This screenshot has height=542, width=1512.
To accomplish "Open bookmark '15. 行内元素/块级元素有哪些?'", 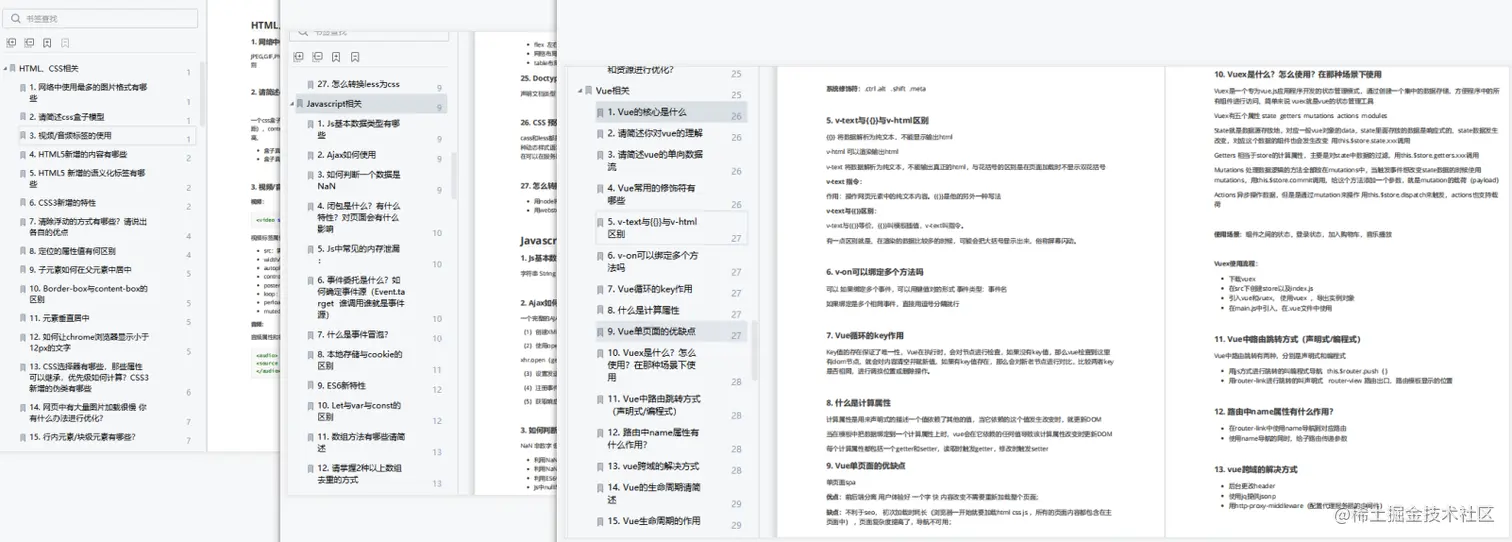I will (x=82, y=437).
